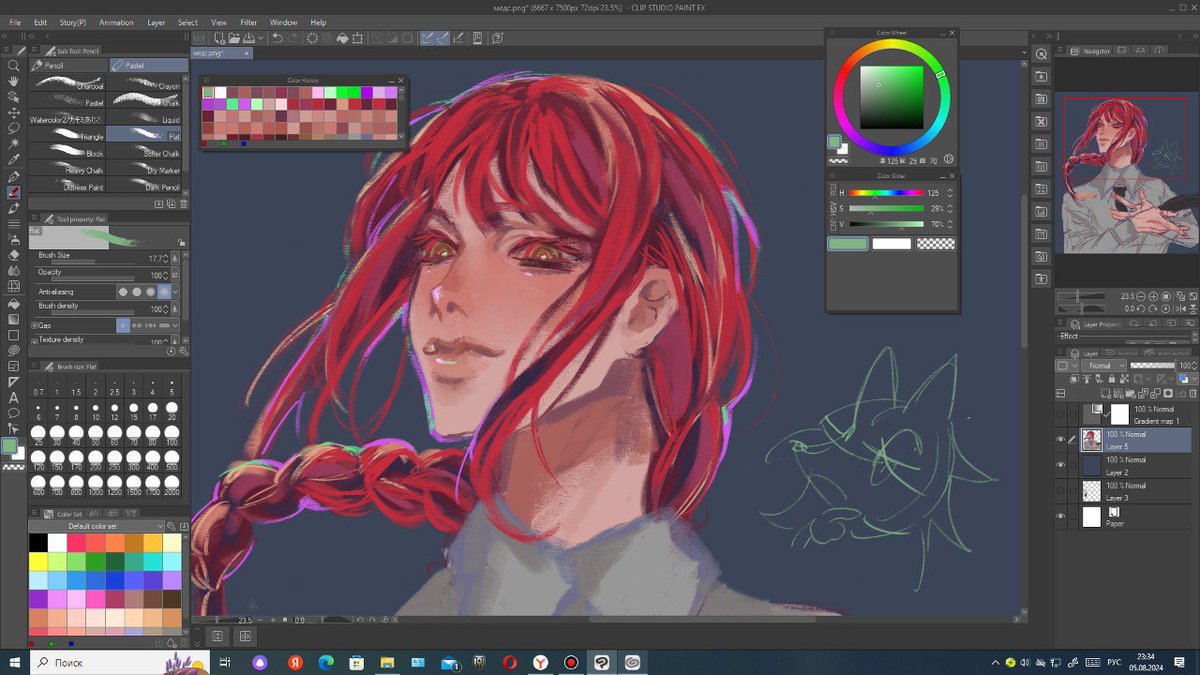
Task: Choose the Crayon brush
Action: 146,84
